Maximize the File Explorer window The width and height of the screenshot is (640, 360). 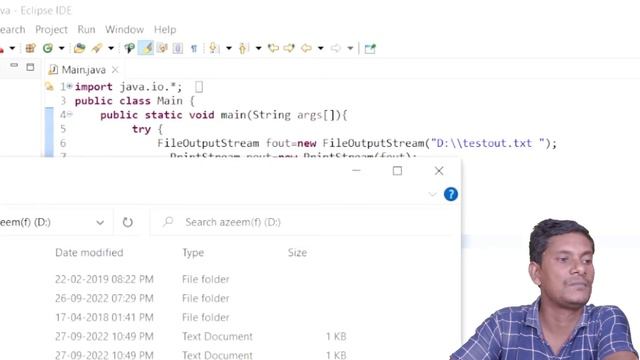tap(397, 171)
